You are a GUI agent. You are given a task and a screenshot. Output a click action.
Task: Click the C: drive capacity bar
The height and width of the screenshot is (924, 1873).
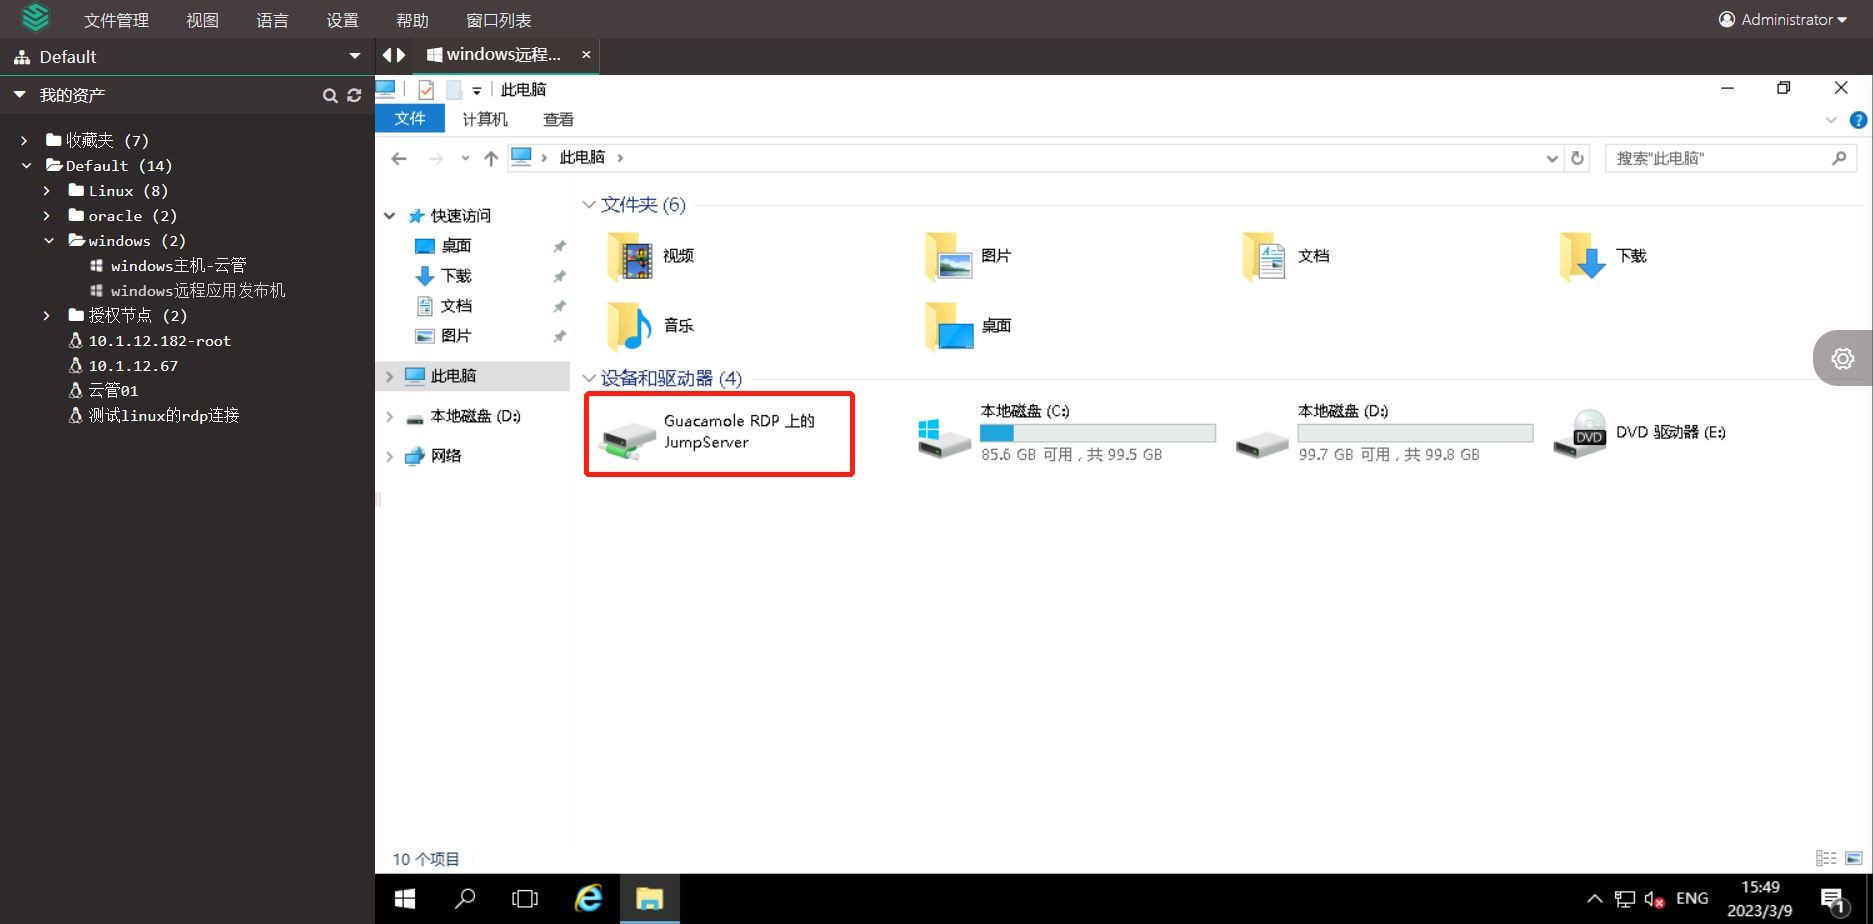click(x=1097, y=432)
